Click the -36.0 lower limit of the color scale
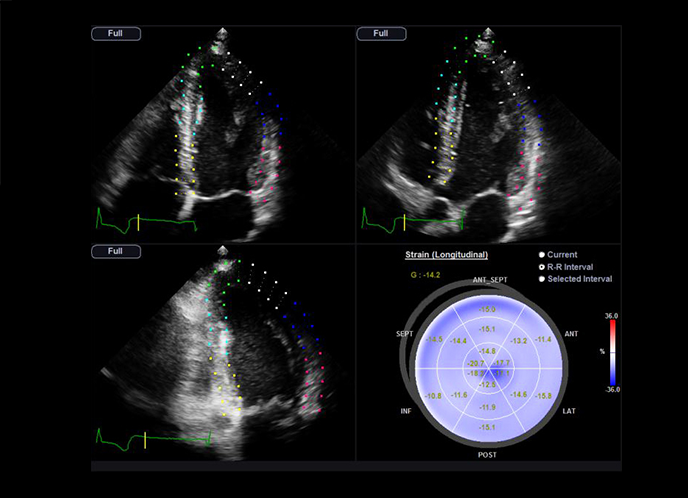 (x=612, y=390)
